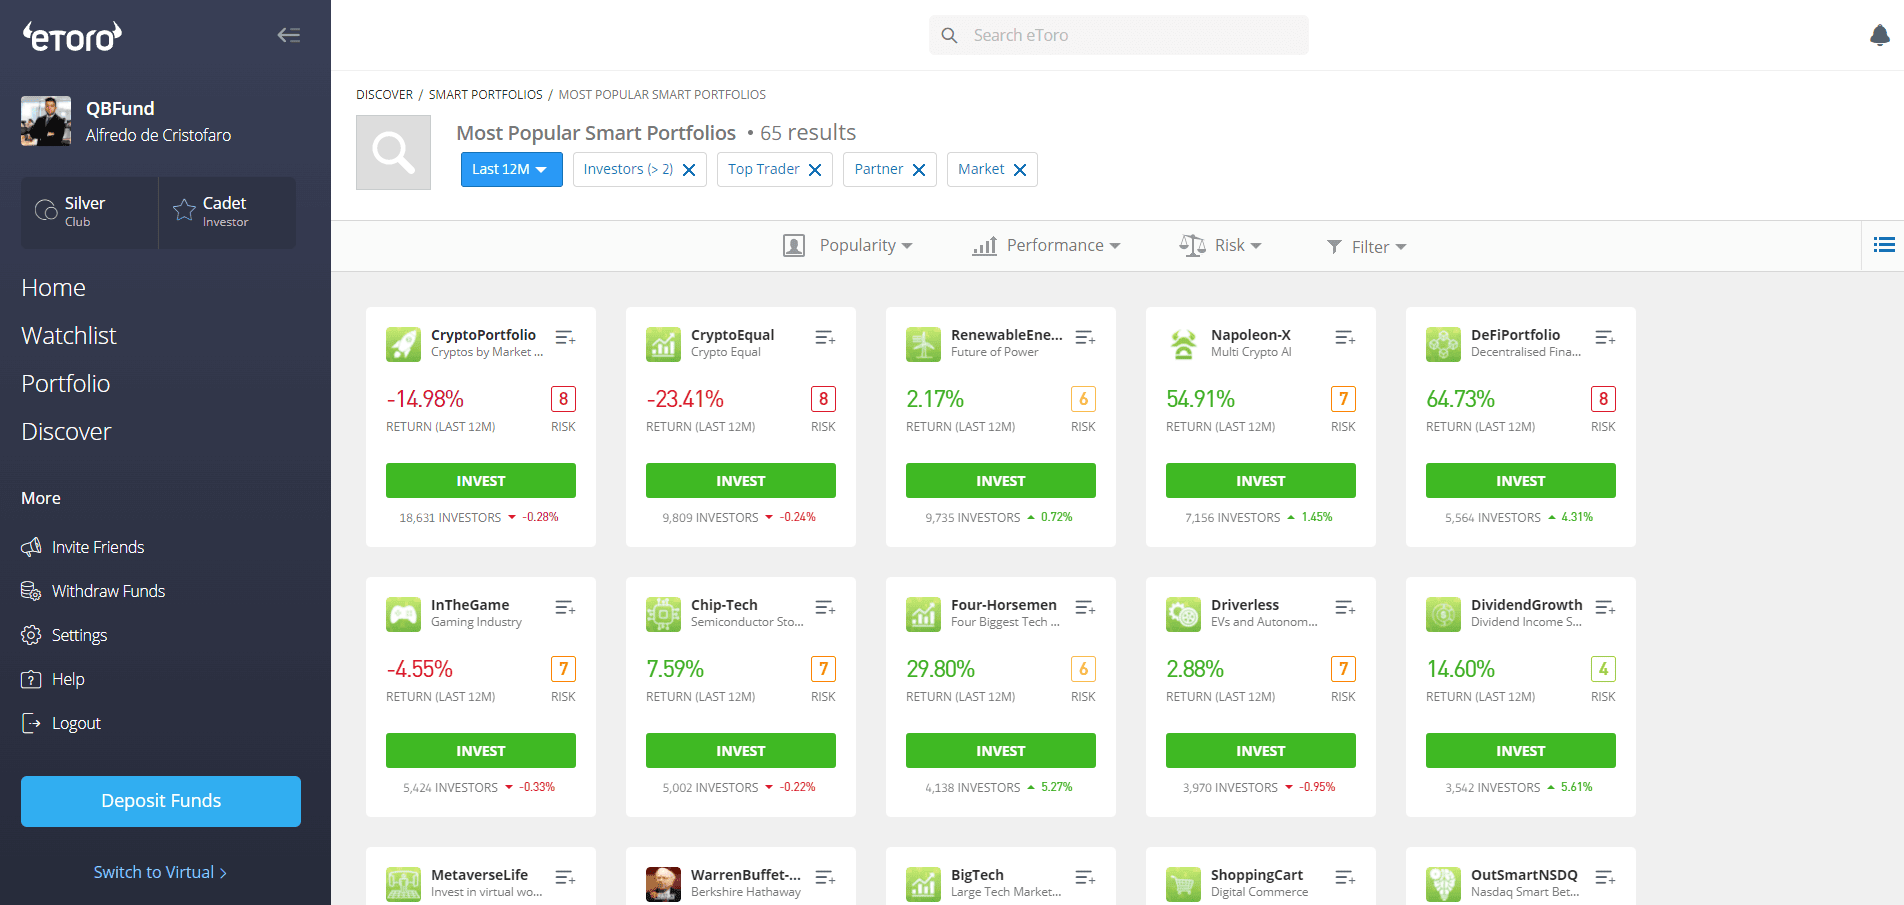
Task: Open Four-Horsemen portfolio title
Action: [x=1004, y=605]
